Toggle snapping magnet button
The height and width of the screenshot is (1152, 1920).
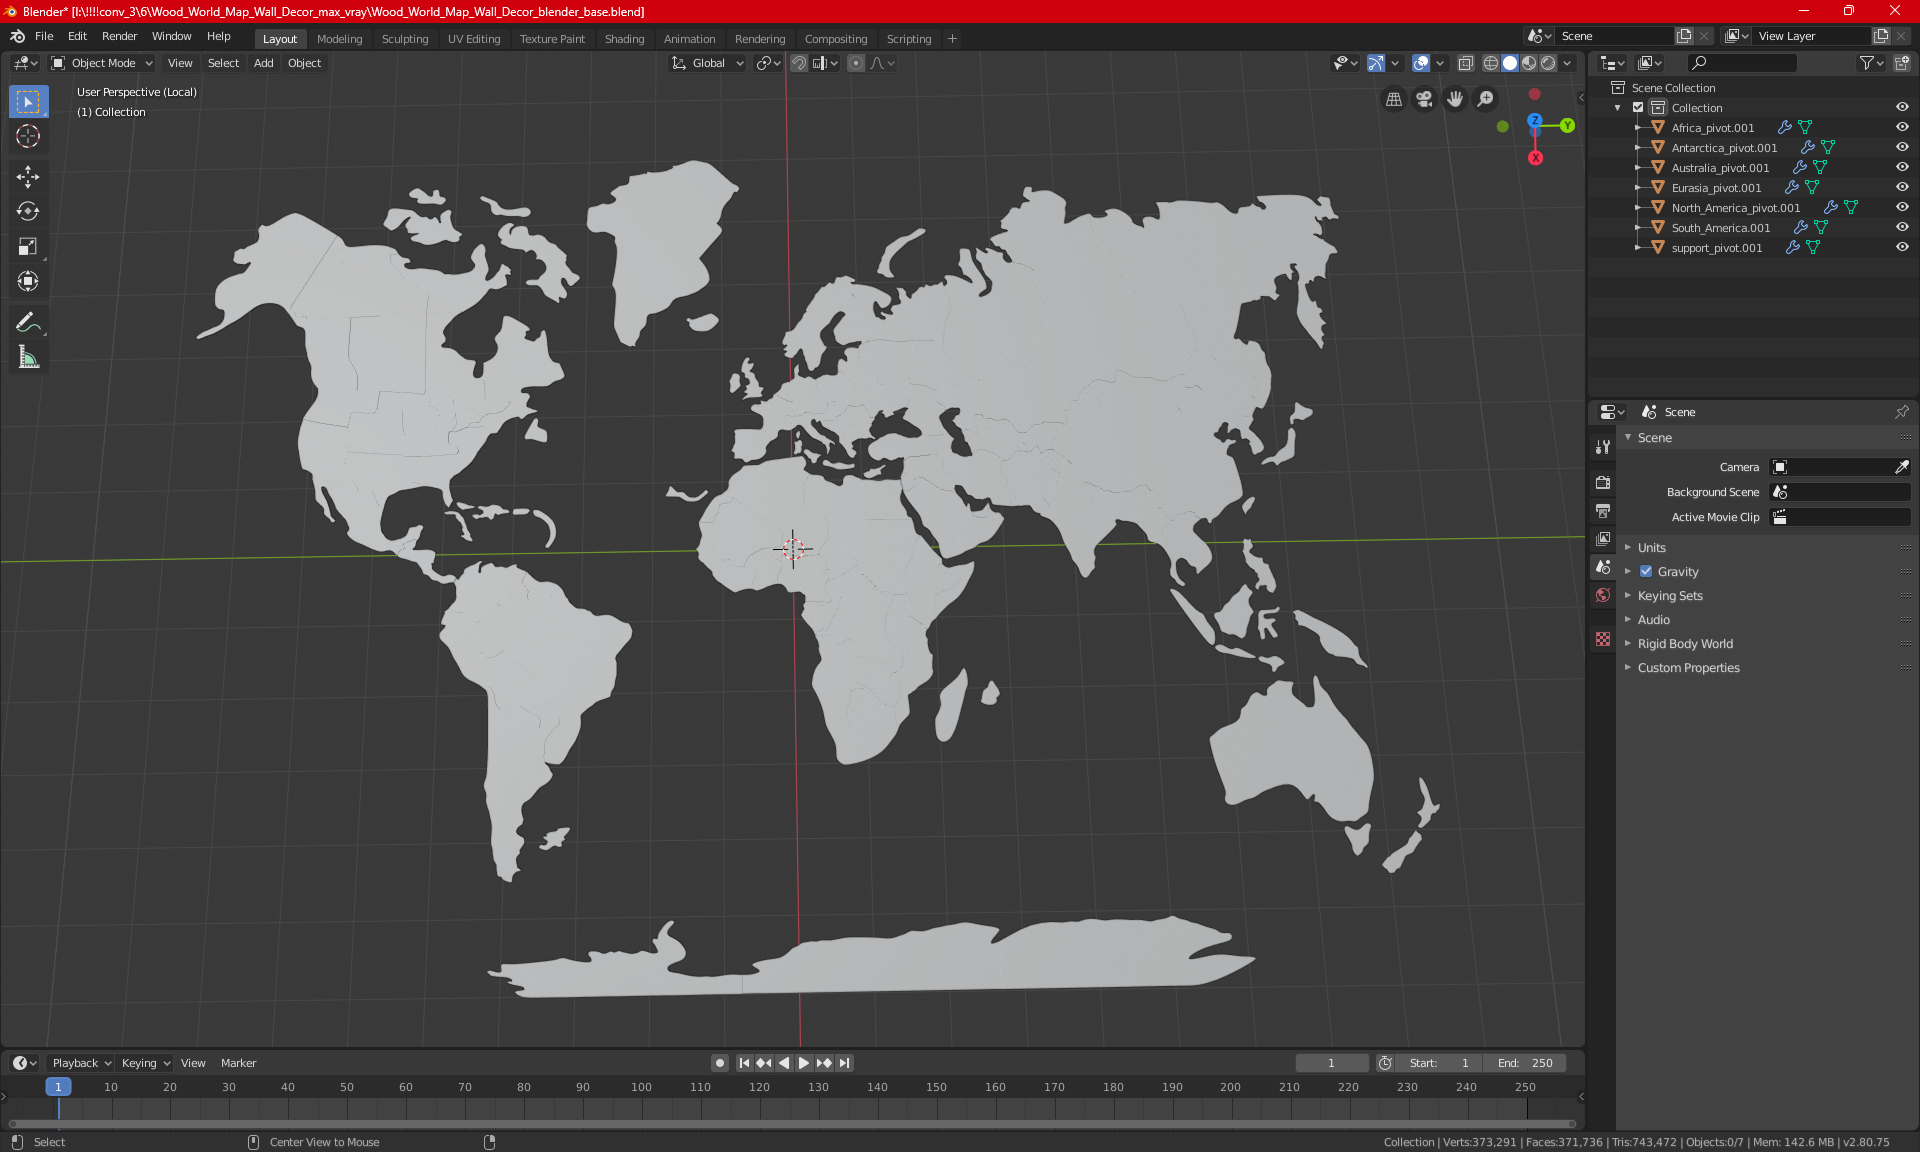798,63
